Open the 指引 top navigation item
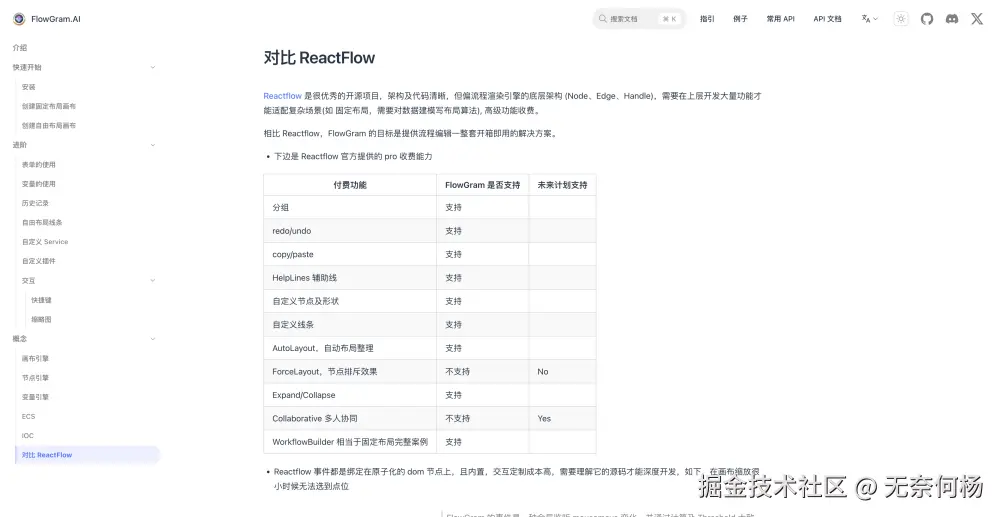This screenshot has width=1000, height=517. point(707,19)
